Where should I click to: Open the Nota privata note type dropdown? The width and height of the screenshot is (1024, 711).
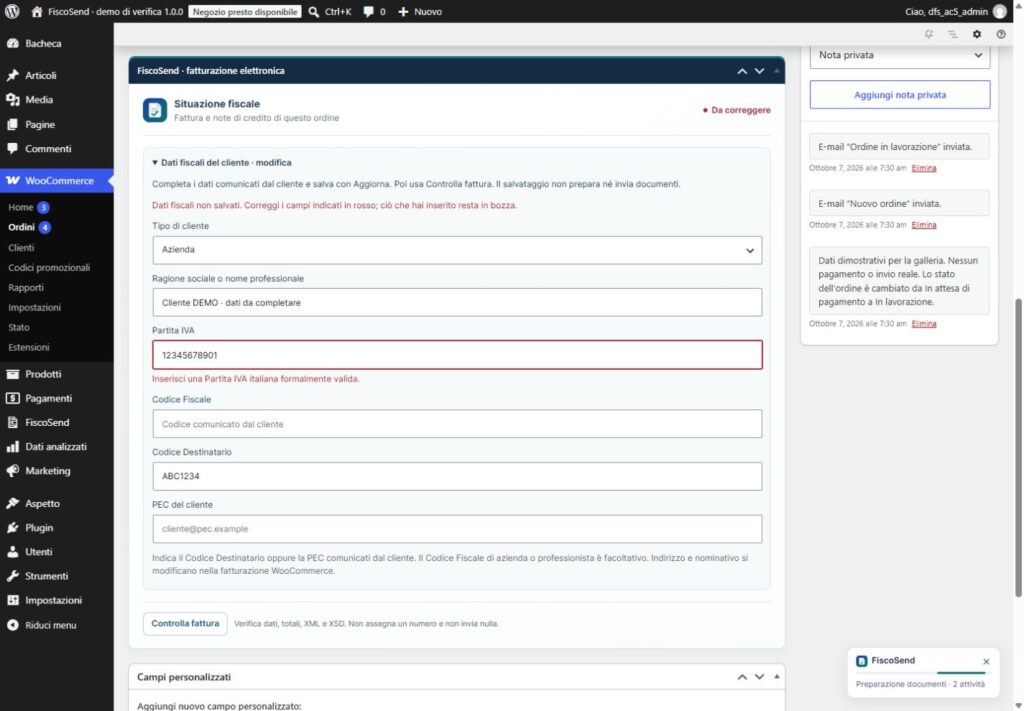click(899, 55)
